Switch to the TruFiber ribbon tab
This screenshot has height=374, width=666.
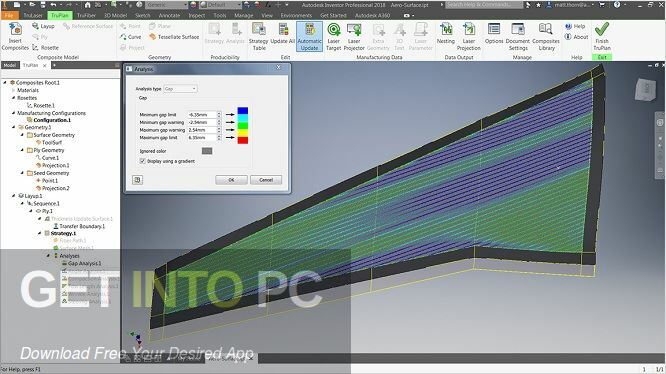click(86, 15)
